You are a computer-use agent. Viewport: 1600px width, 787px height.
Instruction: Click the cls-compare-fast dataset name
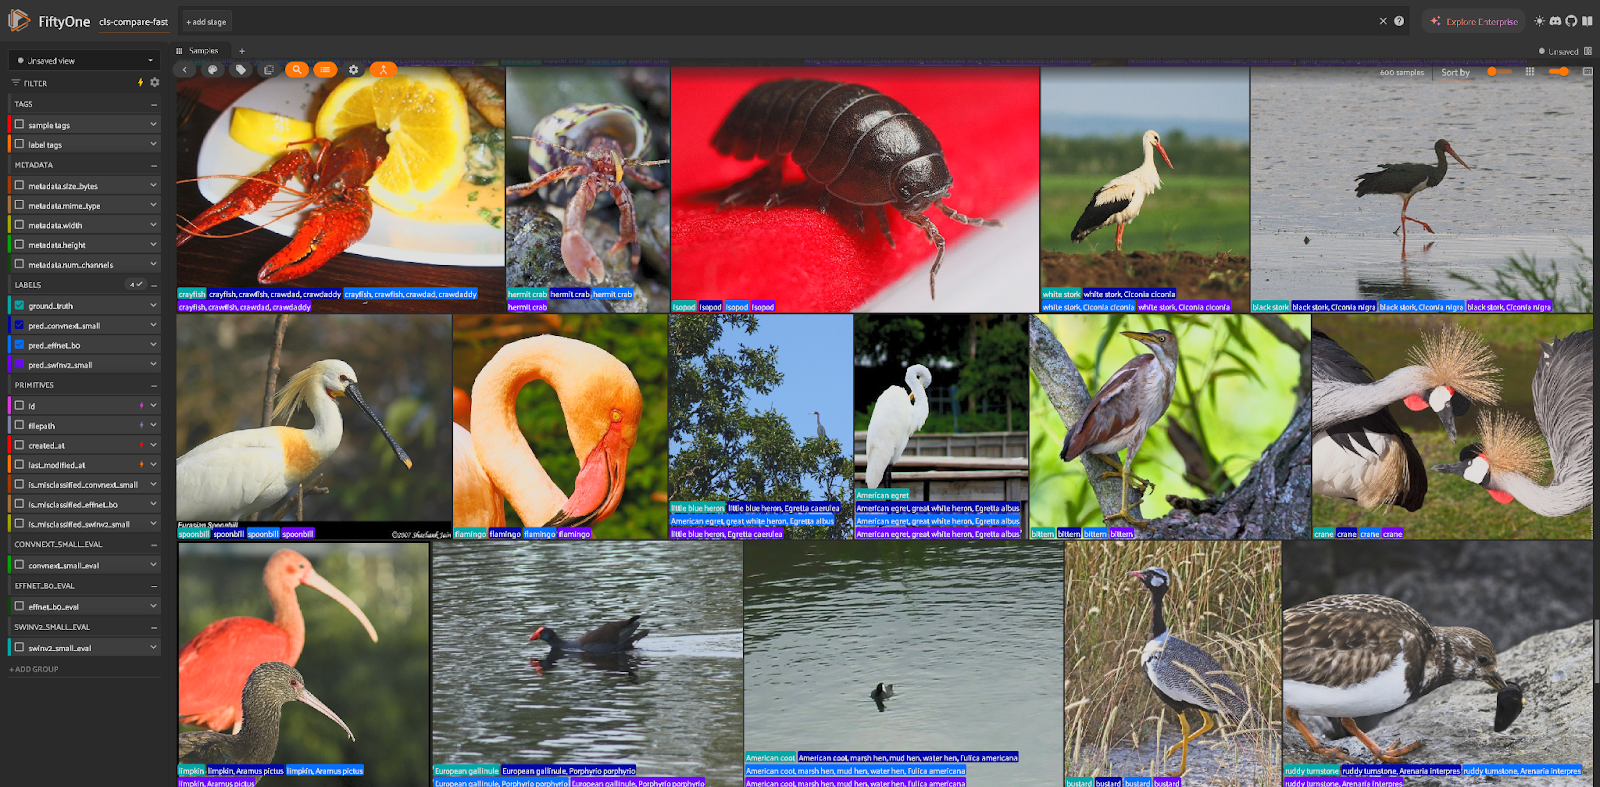tap(133, 21)
